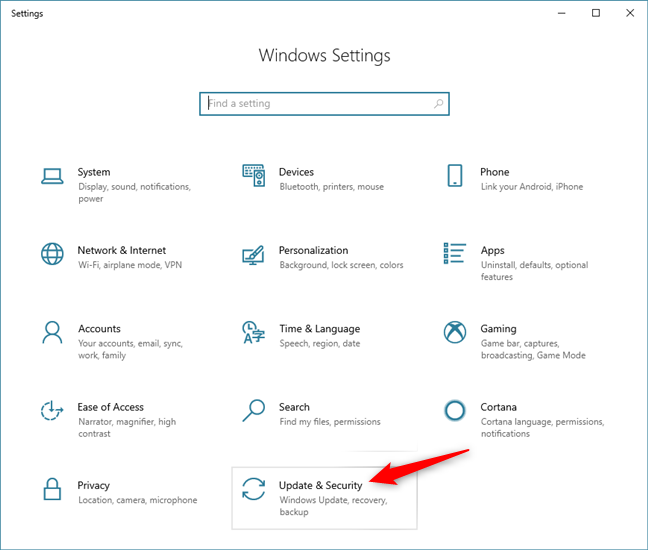Viewport: 648px width, 550px height.
Task: Click the Network & Internet heading text
Action: click(x=122, y=251)
